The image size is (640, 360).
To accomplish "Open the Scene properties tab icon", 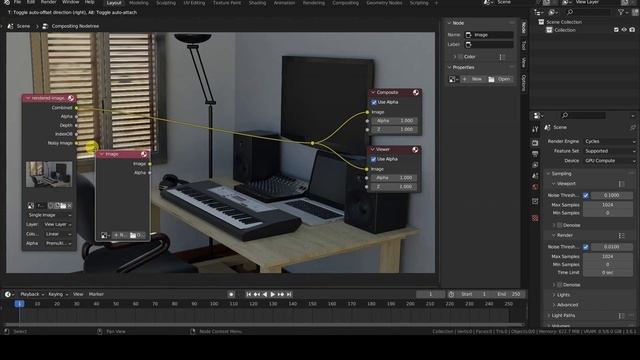I will (x=535, y=176).
